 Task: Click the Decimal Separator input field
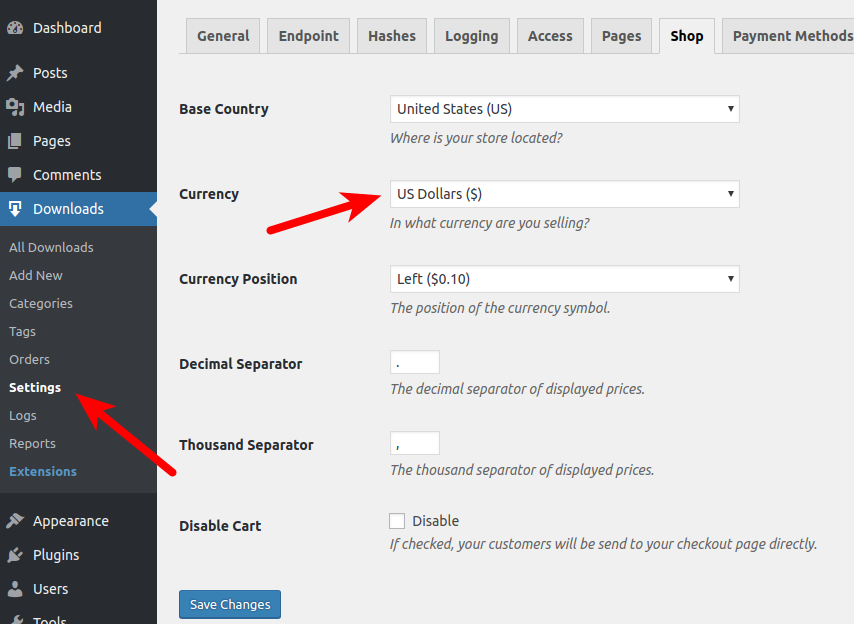415,363
